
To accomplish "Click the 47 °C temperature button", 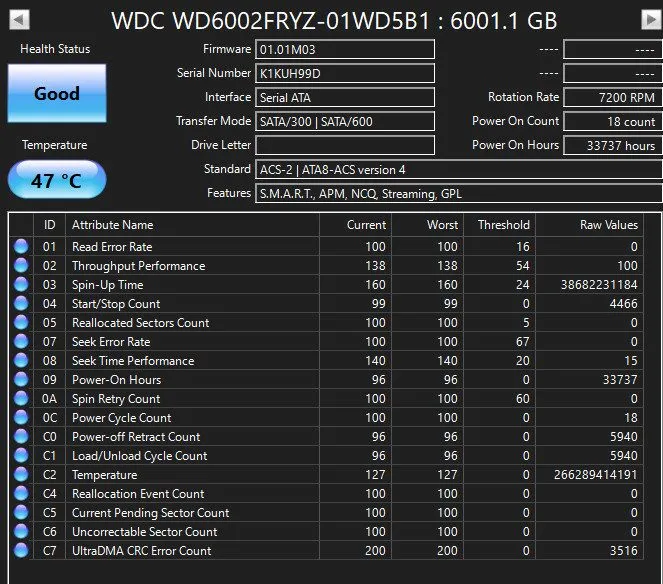I will [57, 180].
